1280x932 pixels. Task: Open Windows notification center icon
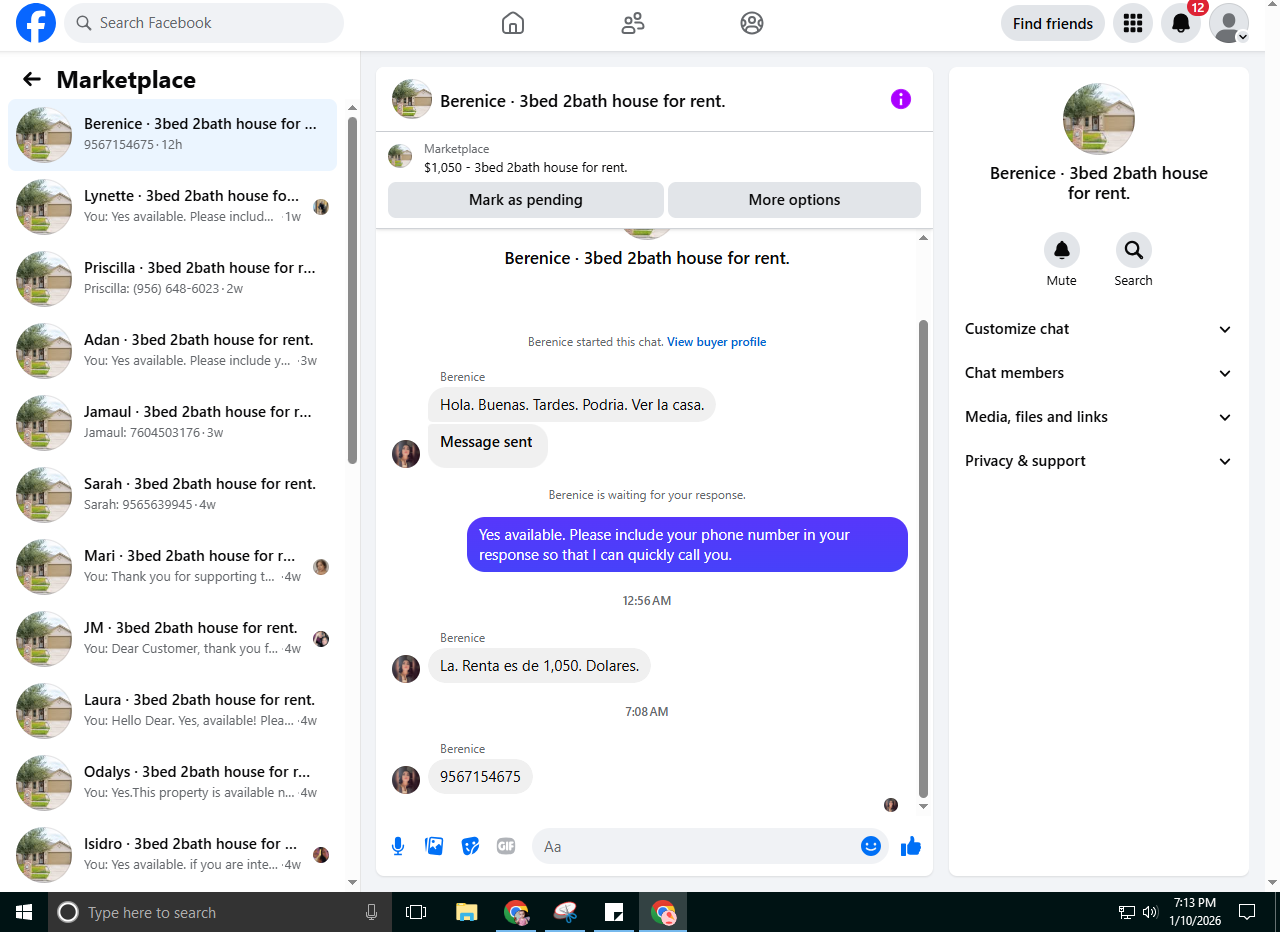(x=1247, y=912)
